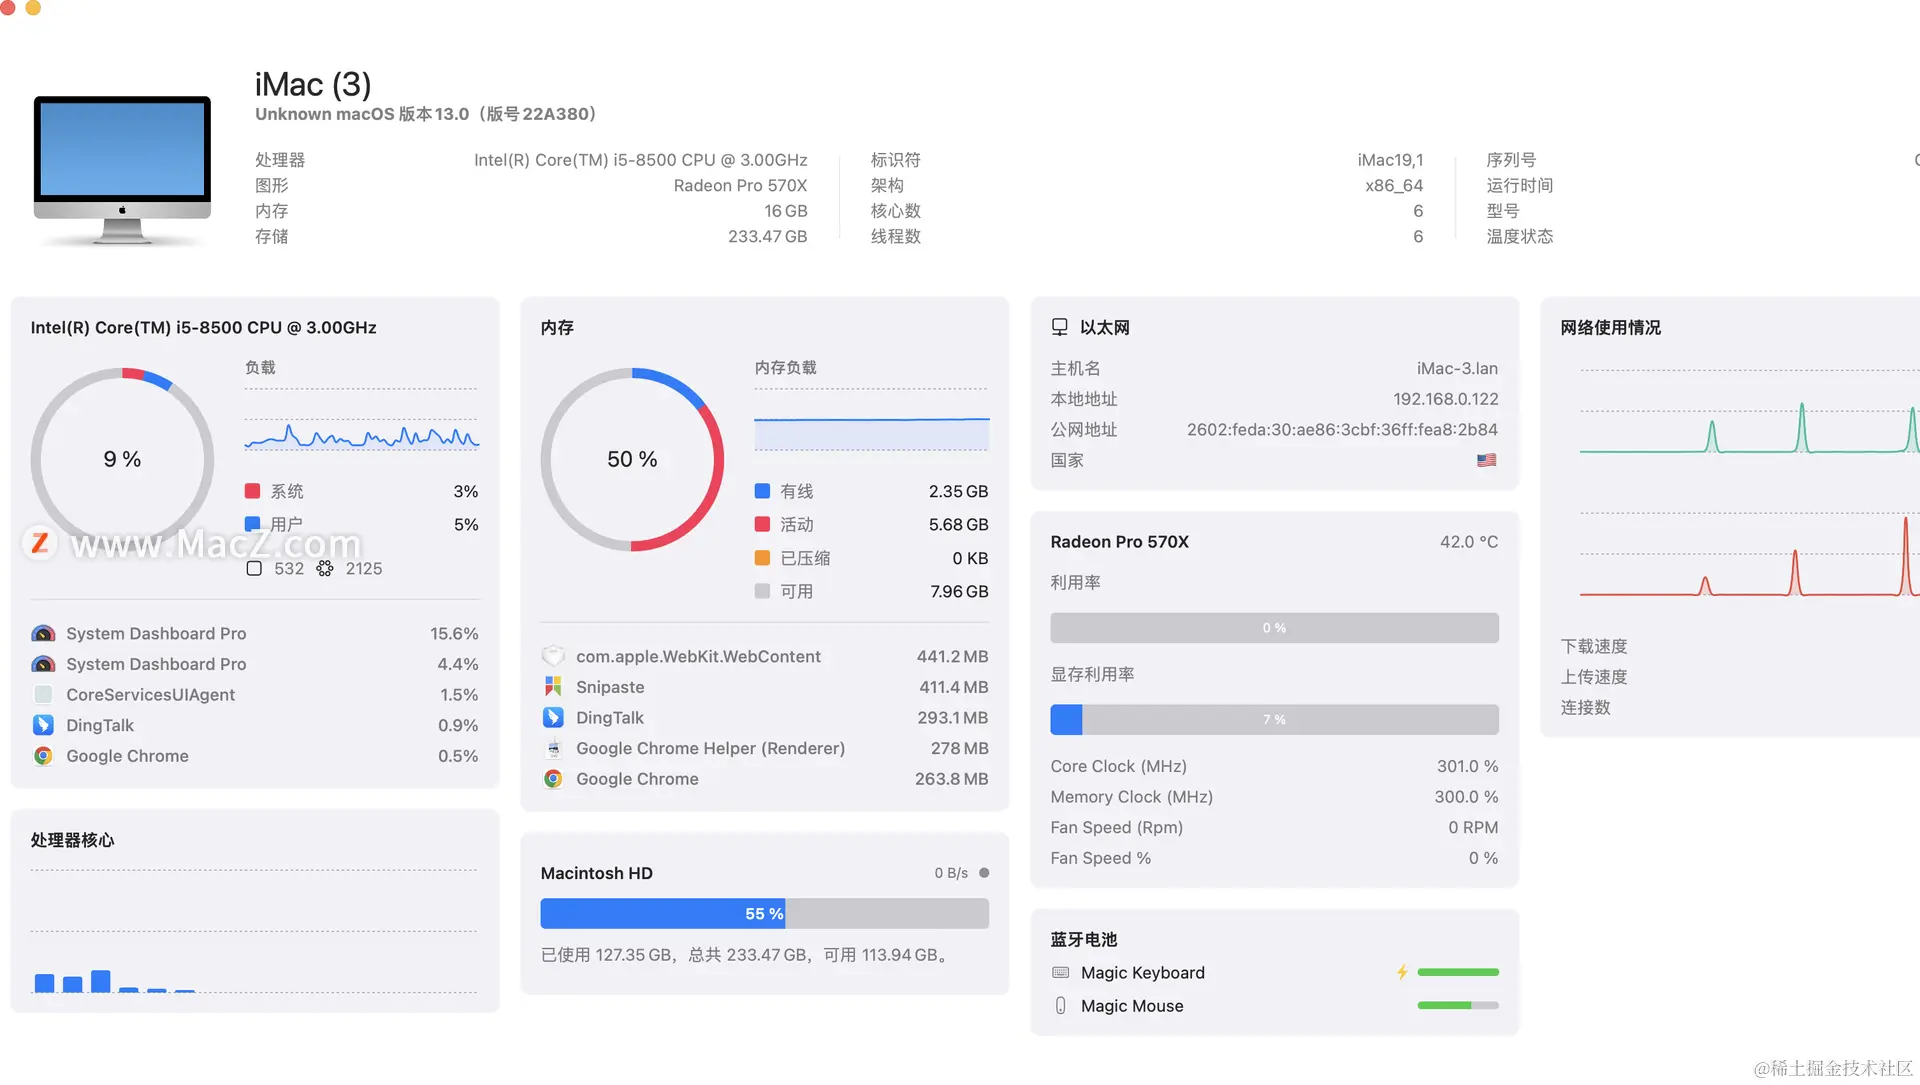
Task: Click the red System load legend swatch
Action: click(253, 491)
